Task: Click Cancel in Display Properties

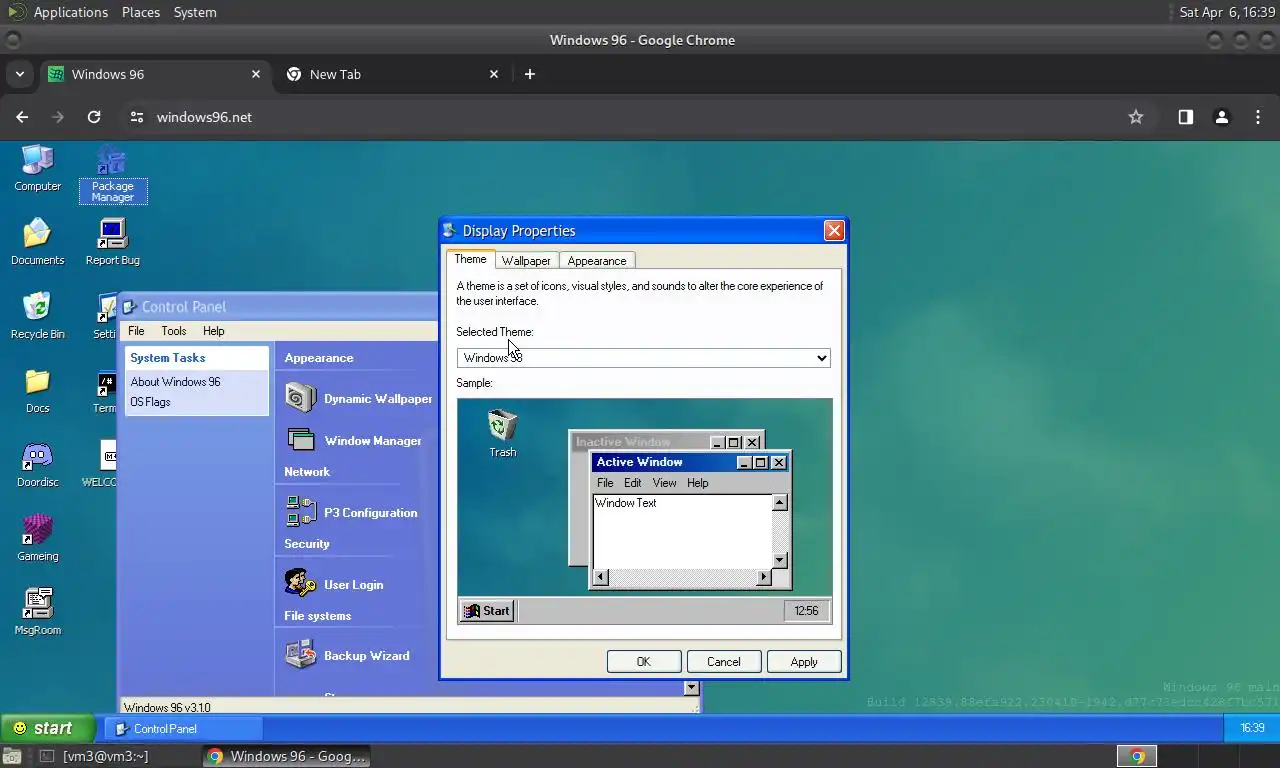Action: [x=724, y=662]
